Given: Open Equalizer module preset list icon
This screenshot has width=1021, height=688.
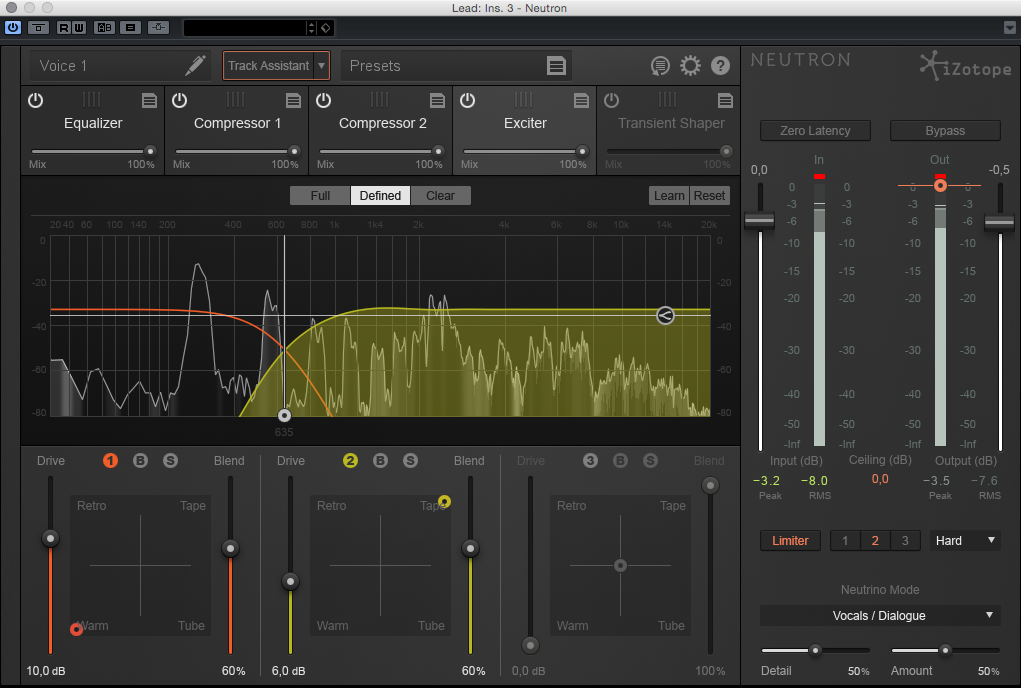Looking at the screenshot, I should pos(149,100).
